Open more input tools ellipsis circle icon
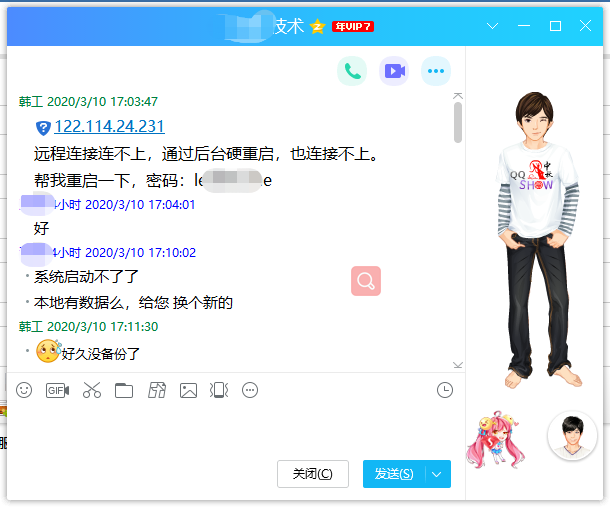 [250, 390]
